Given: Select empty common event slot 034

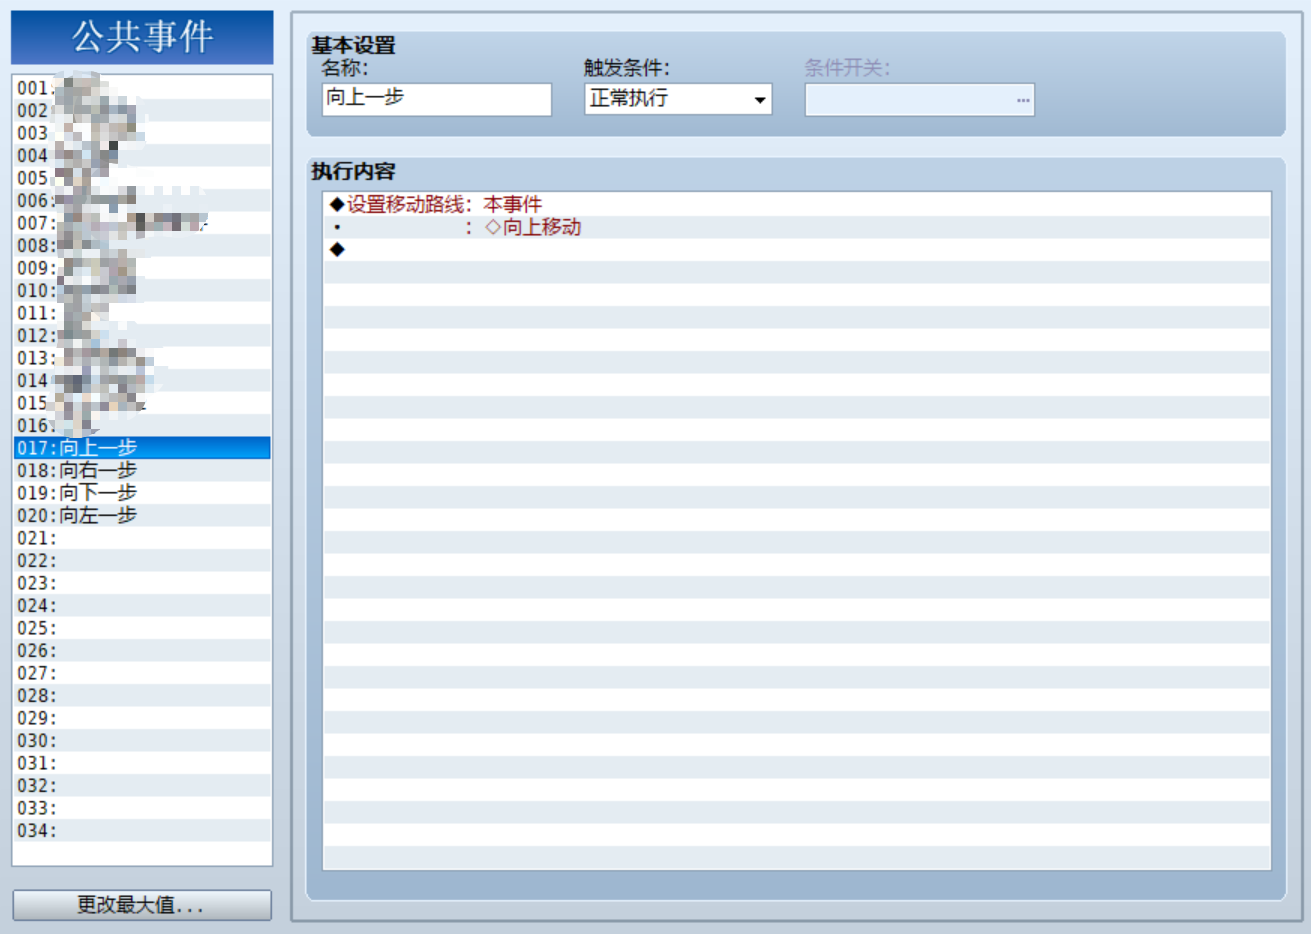Looking at the screenshot, I should point(142,830).
